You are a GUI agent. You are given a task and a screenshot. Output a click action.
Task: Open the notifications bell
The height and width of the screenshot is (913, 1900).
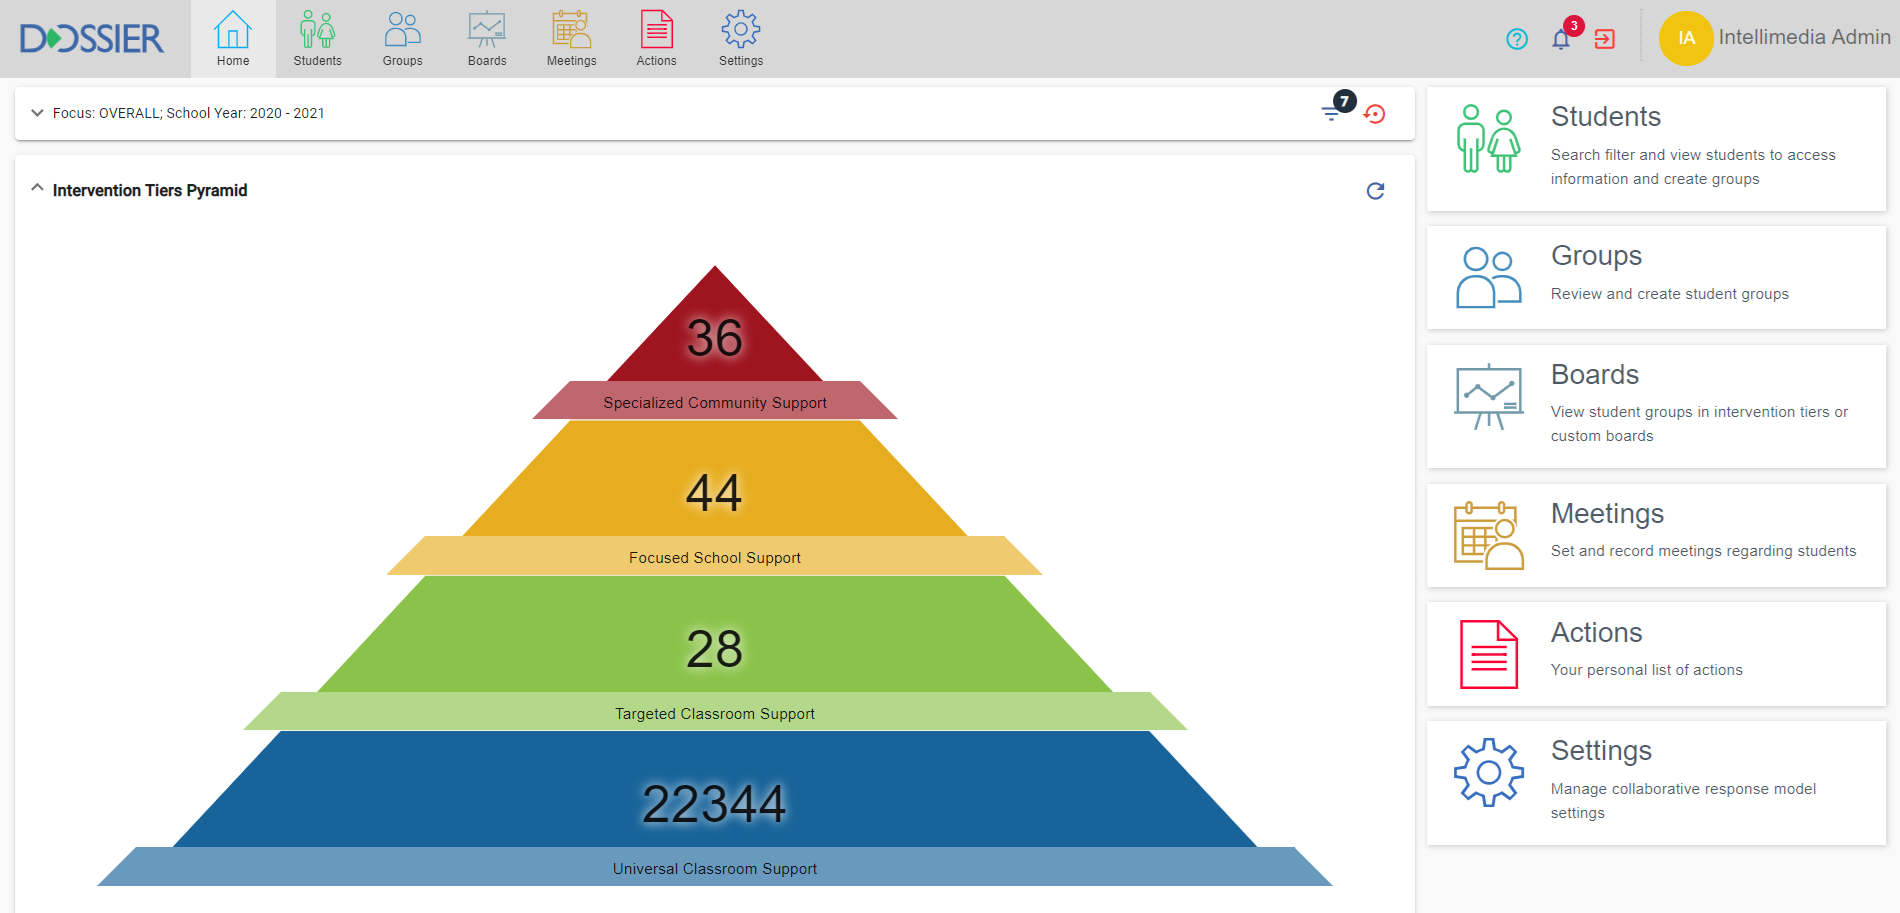point(1560,39)
